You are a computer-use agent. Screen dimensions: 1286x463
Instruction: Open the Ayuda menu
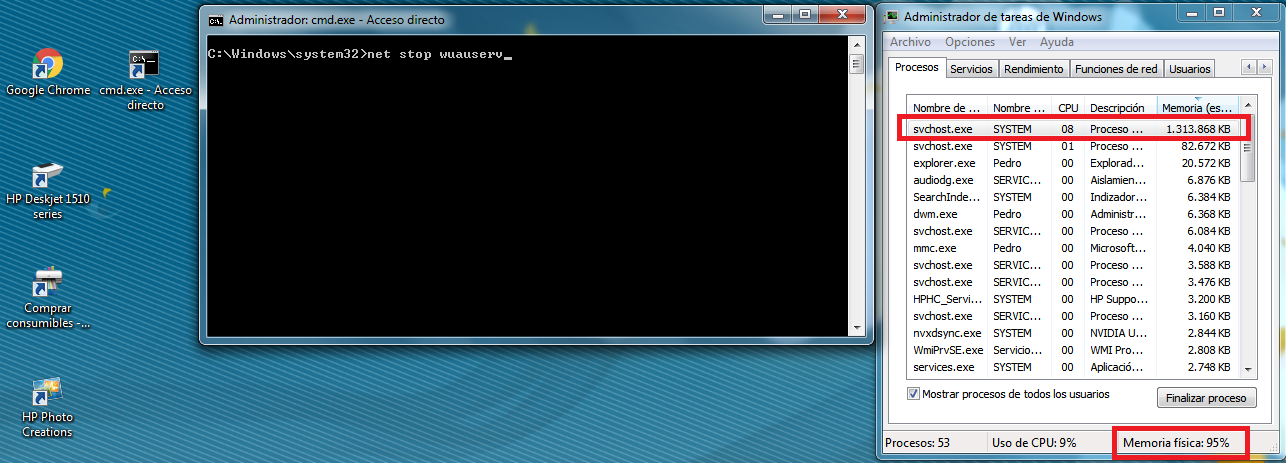tap(1056, 42)
